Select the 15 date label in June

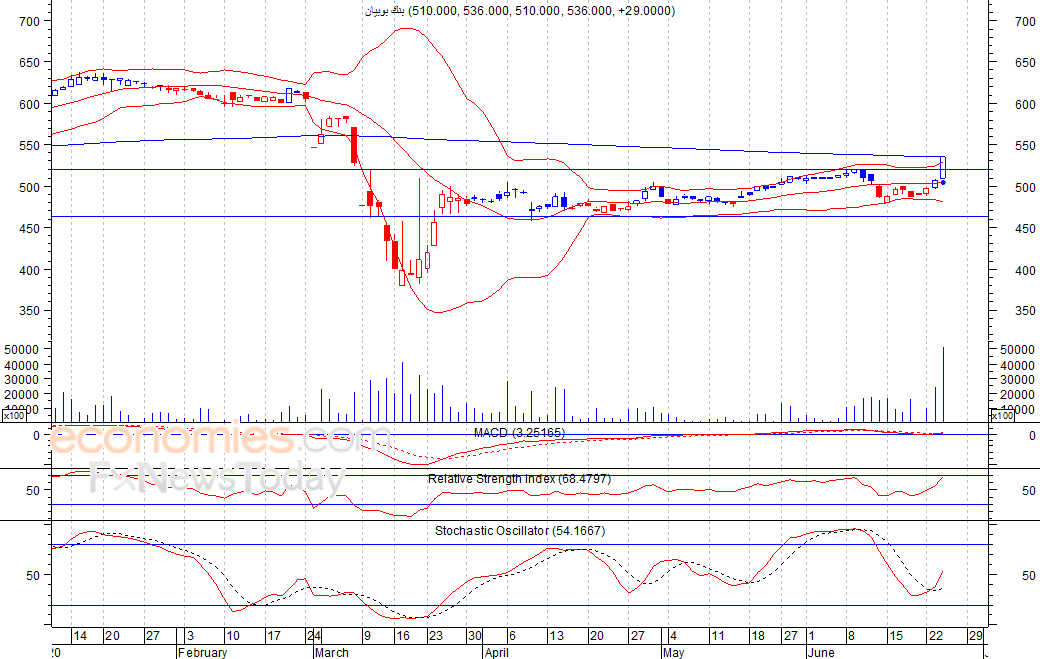[896, 636]
